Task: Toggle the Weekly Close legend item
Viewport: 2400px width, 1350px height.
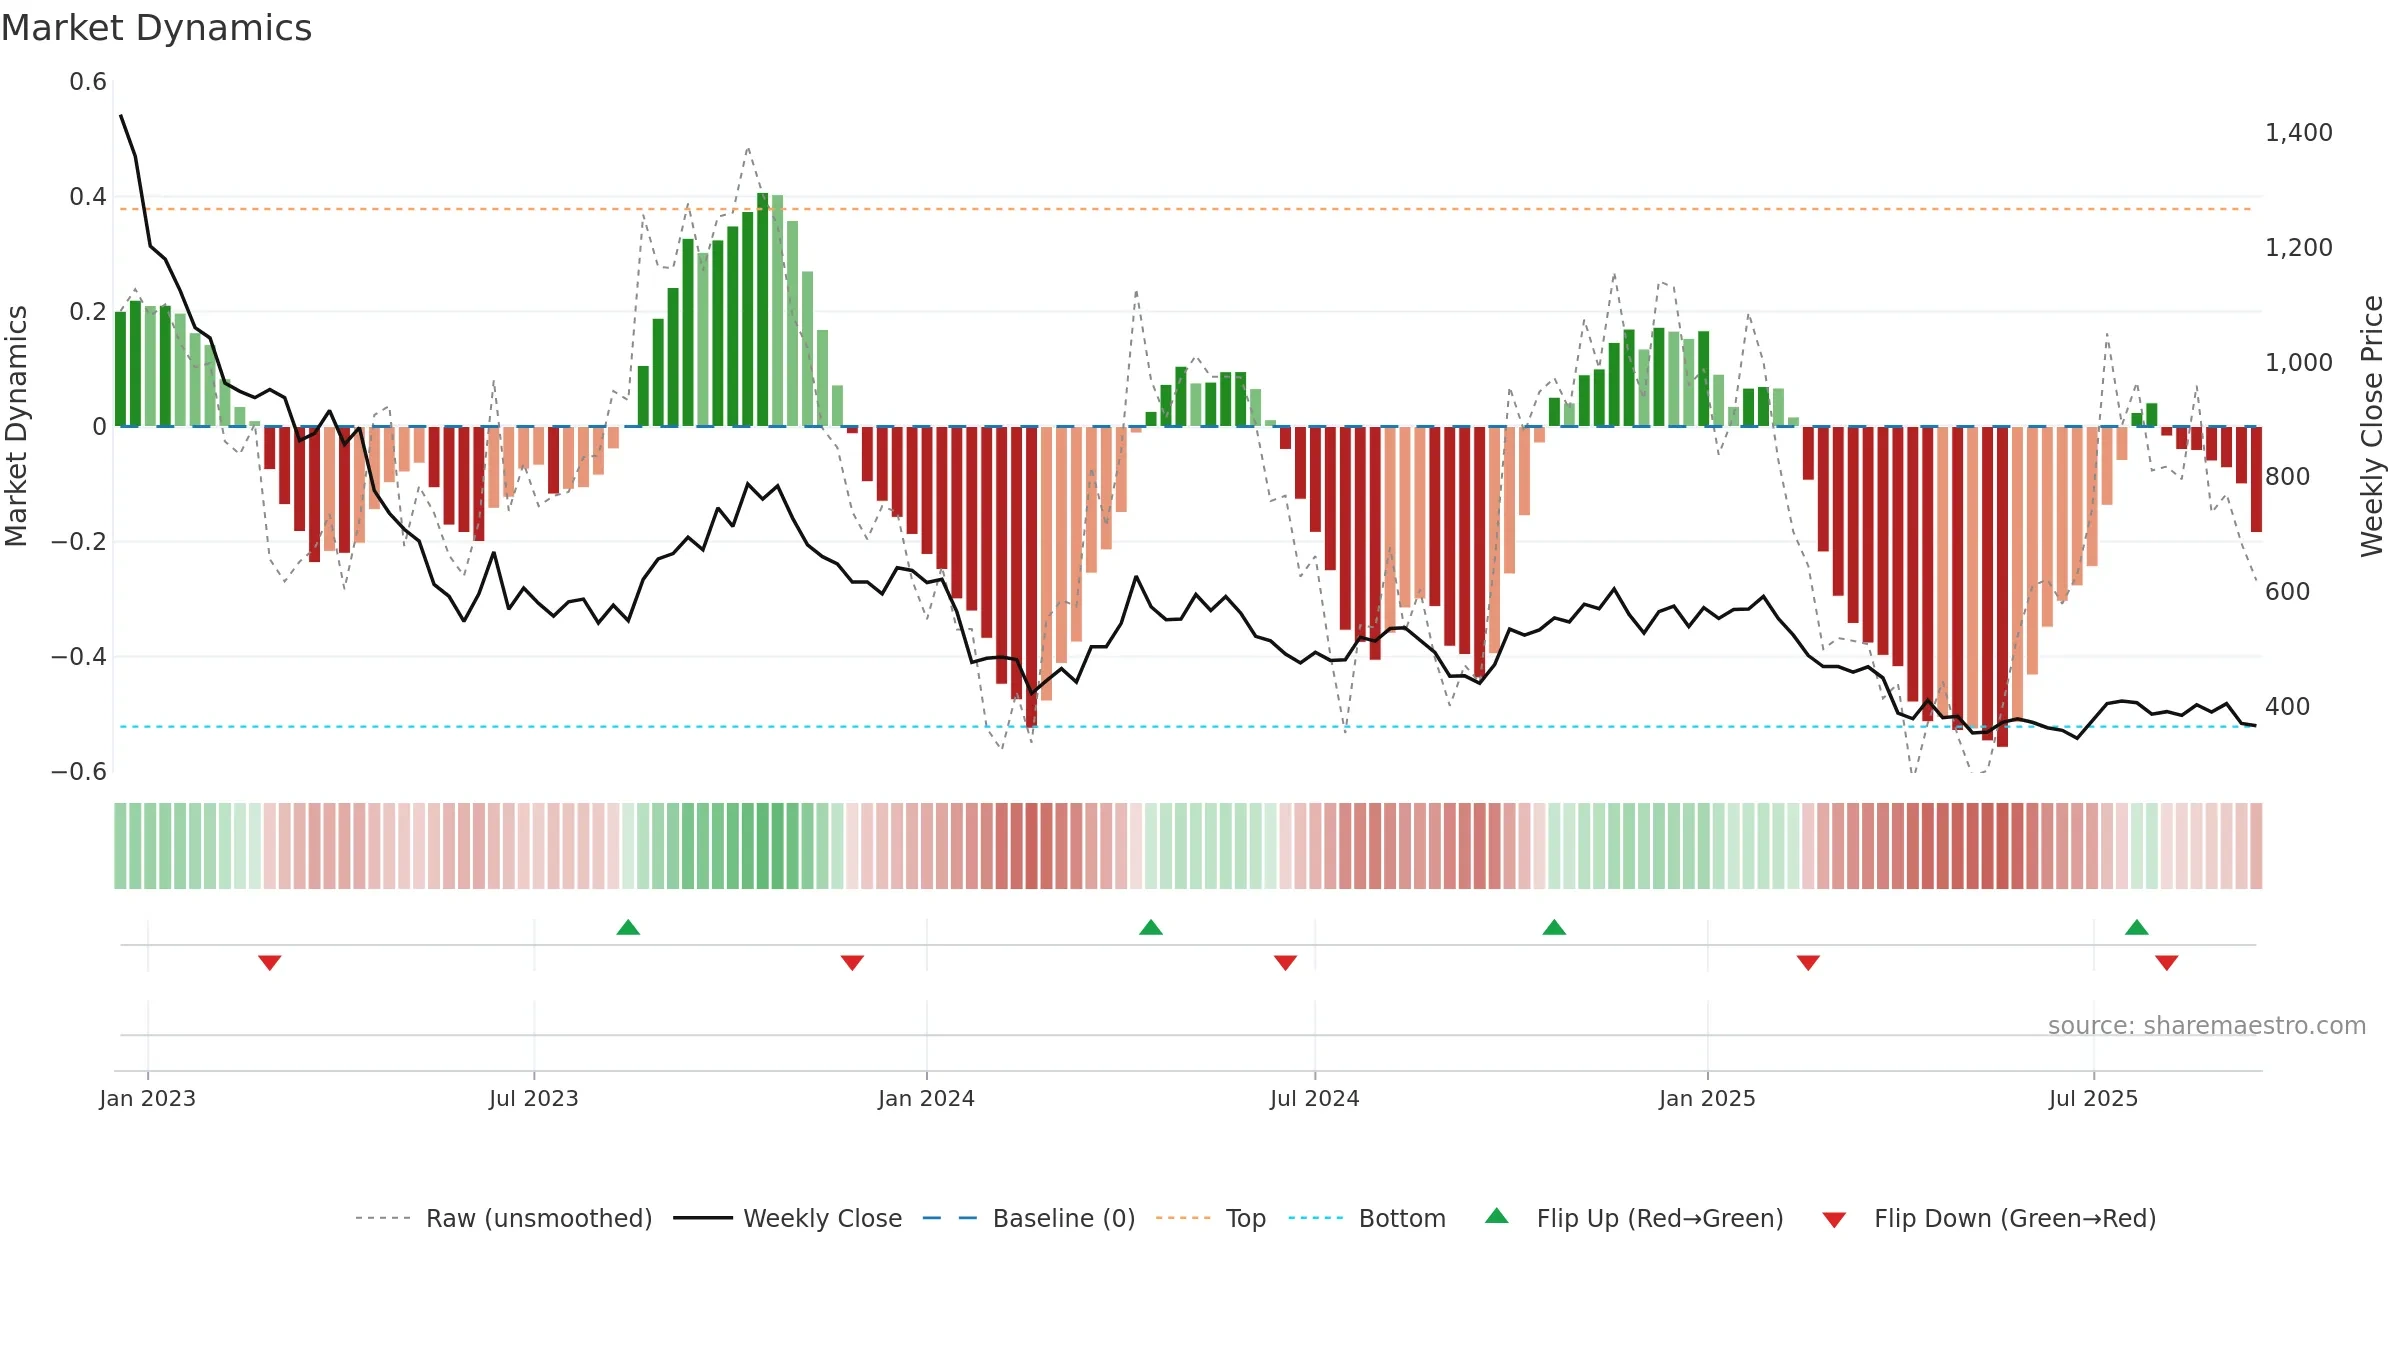Action: pyautogui.click(x=788, y=1218)
